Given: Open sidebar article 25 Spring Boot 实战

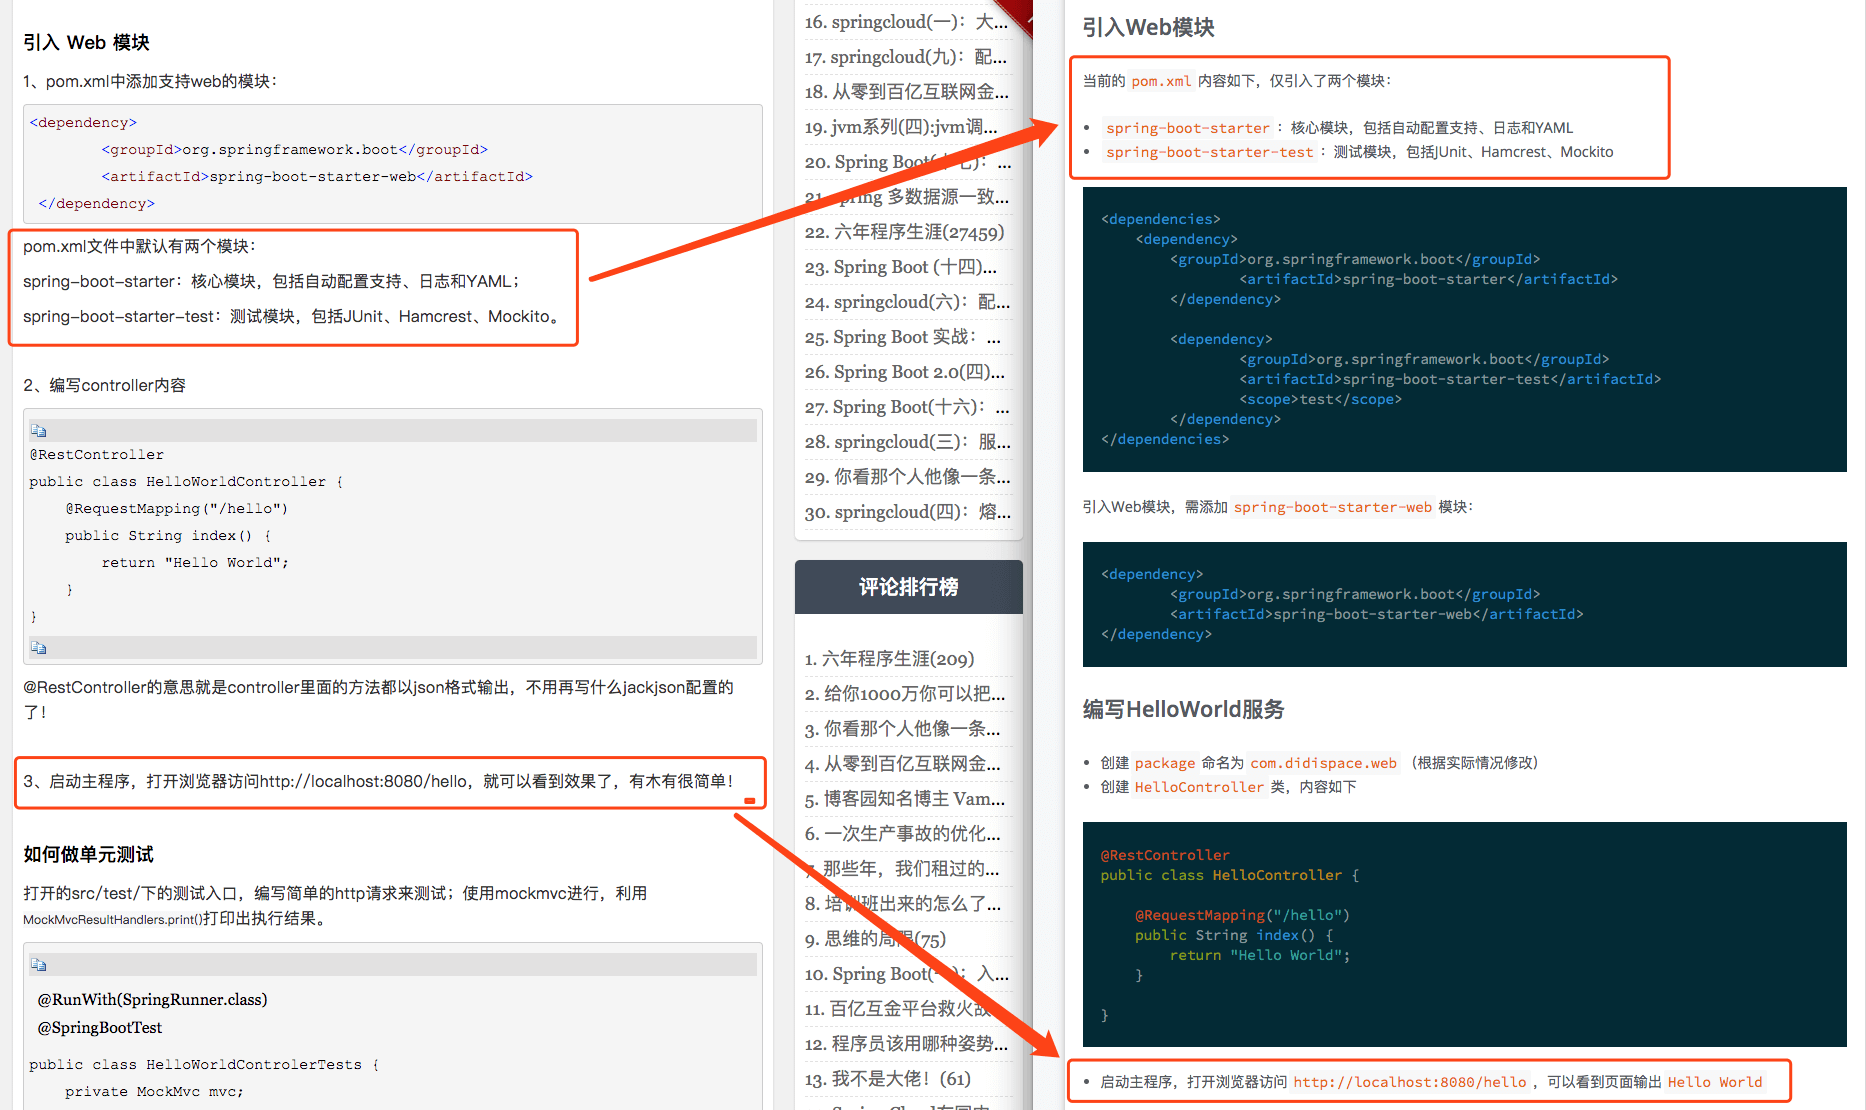Looking at the screenshot, I should pyautogui.click(x=902, y=337).
